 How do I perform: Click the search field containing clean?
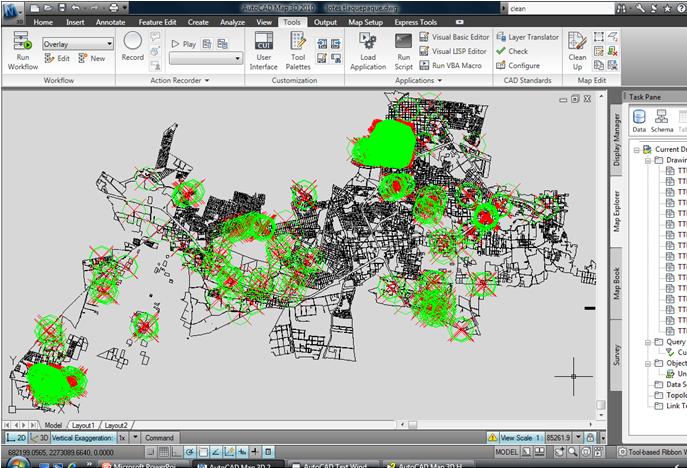(561, 8)
